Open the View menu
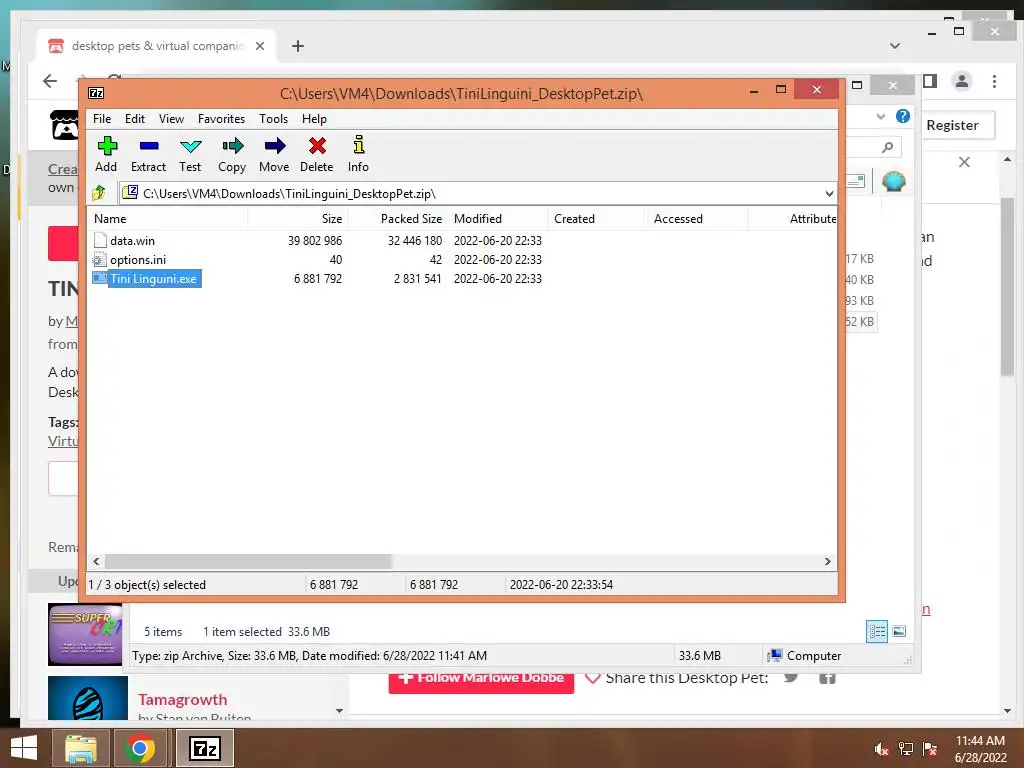This screenshot has height=768, width=1024. click(171, 119)
